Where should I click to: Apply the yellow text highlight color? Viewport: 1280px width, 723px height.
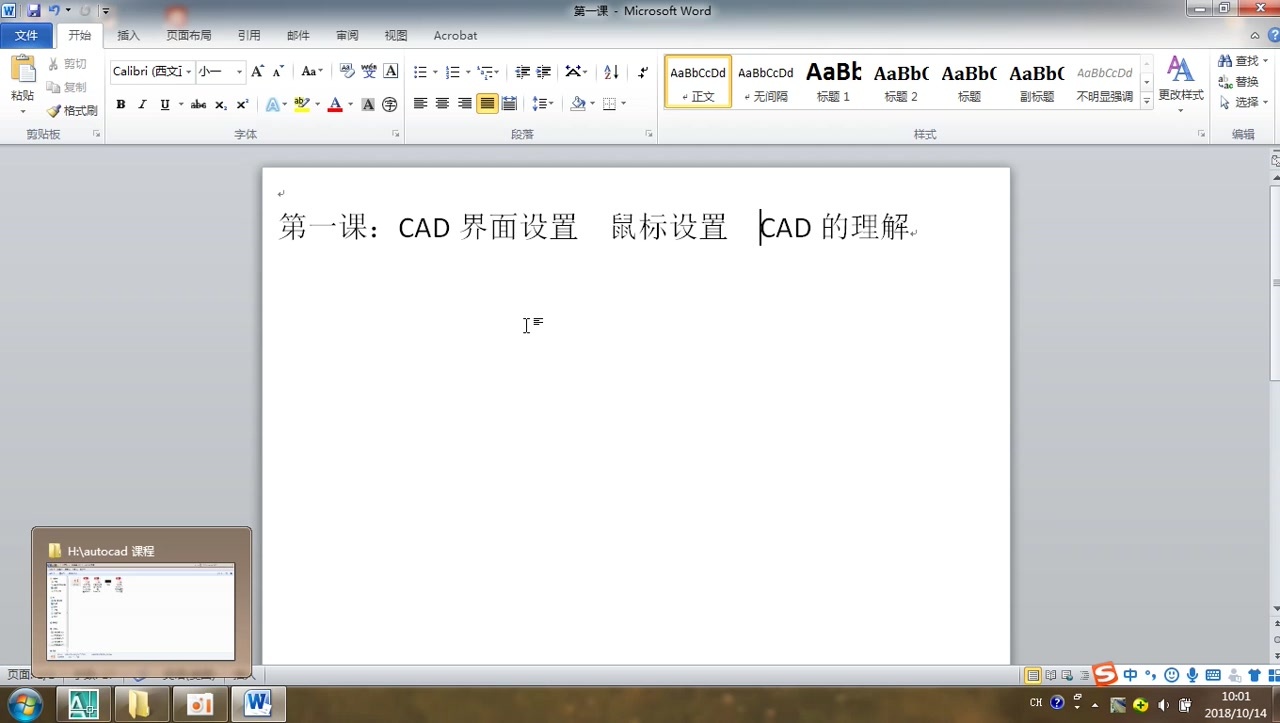(x=302, y=104)
